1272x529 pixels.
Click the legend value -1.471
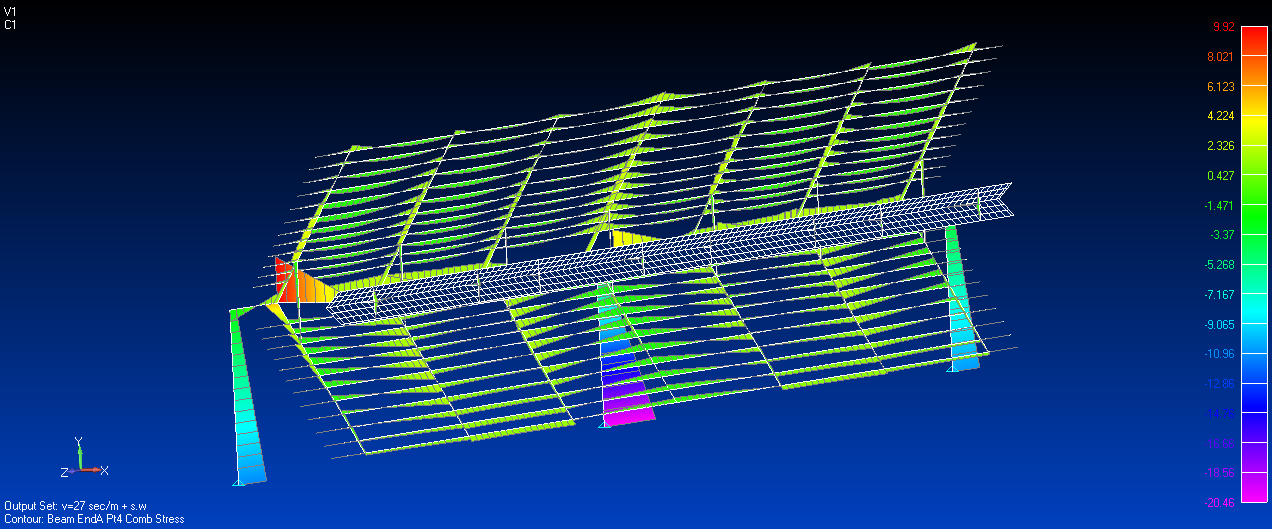pos(1220,205)
